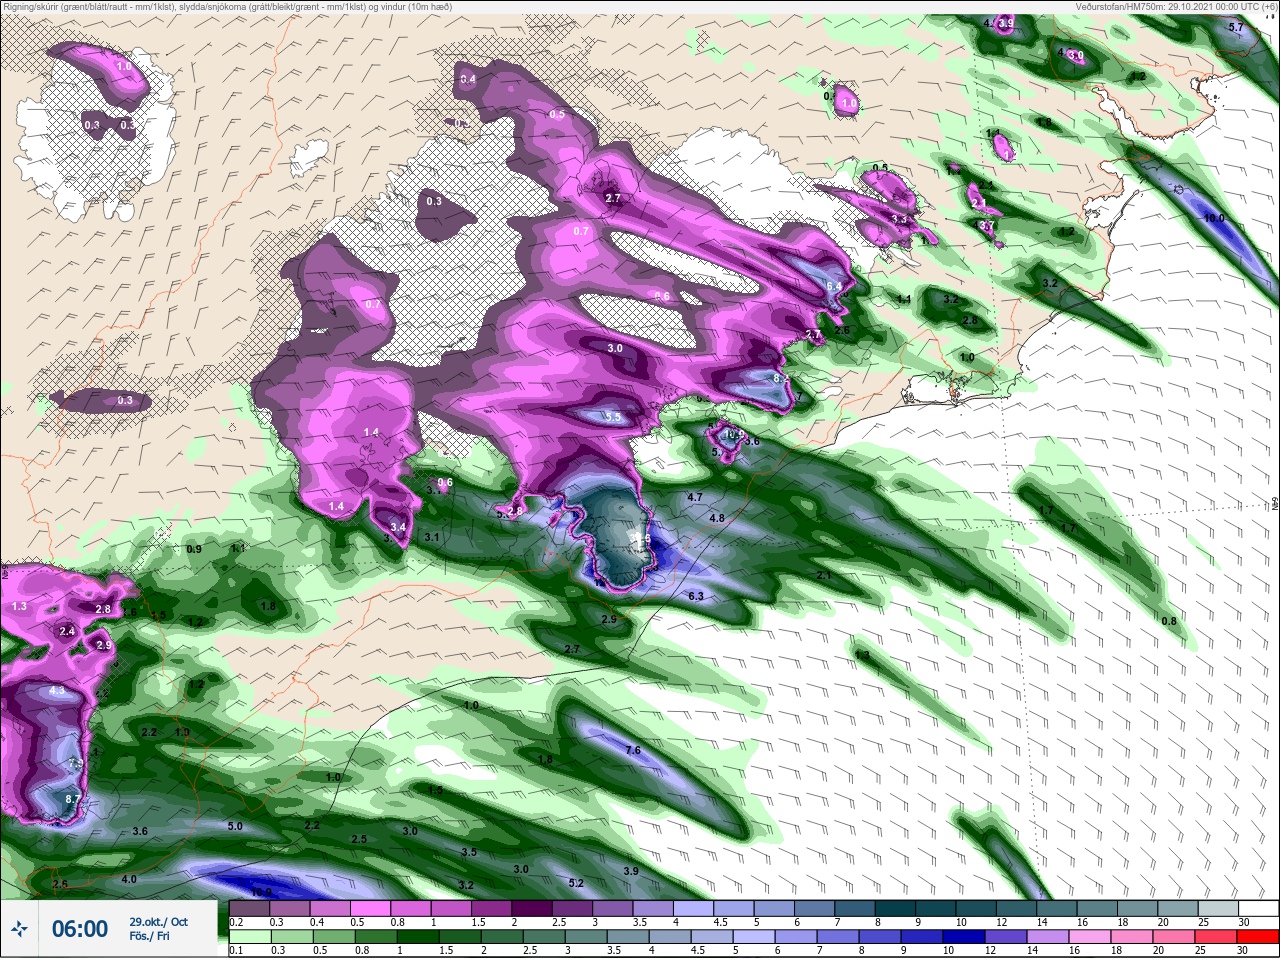Click the 5.0 precipitation value on the map
Viewport: 1280px width, 958px height.
[235, 826]
